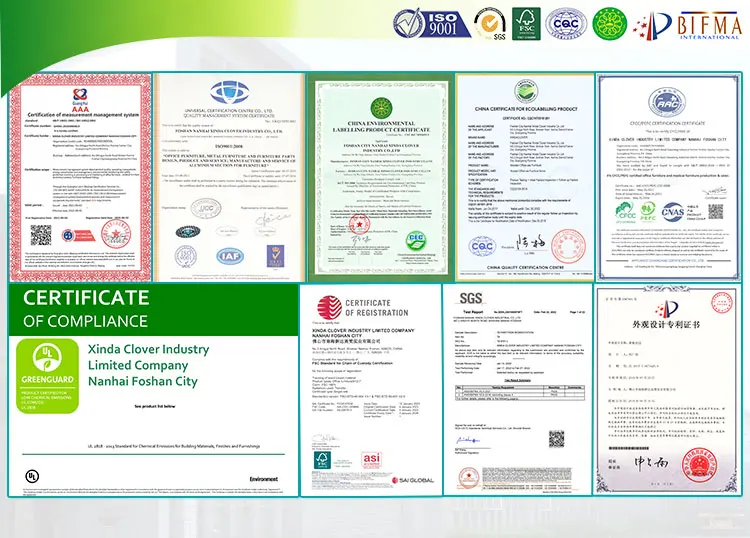Click 'Xinda Clover Industry' text
The image size is (750, 538).
[x=148, y=349]
